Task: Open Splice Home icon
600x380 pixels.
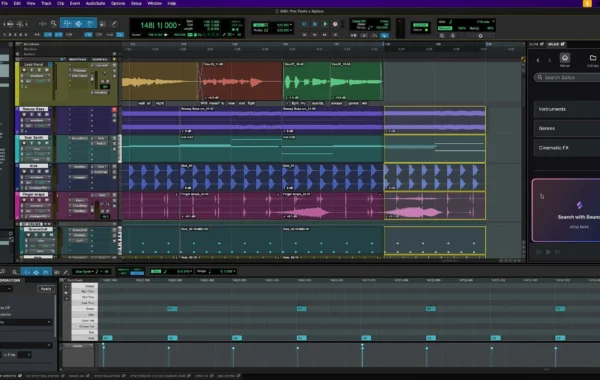Action: point(565,58)
